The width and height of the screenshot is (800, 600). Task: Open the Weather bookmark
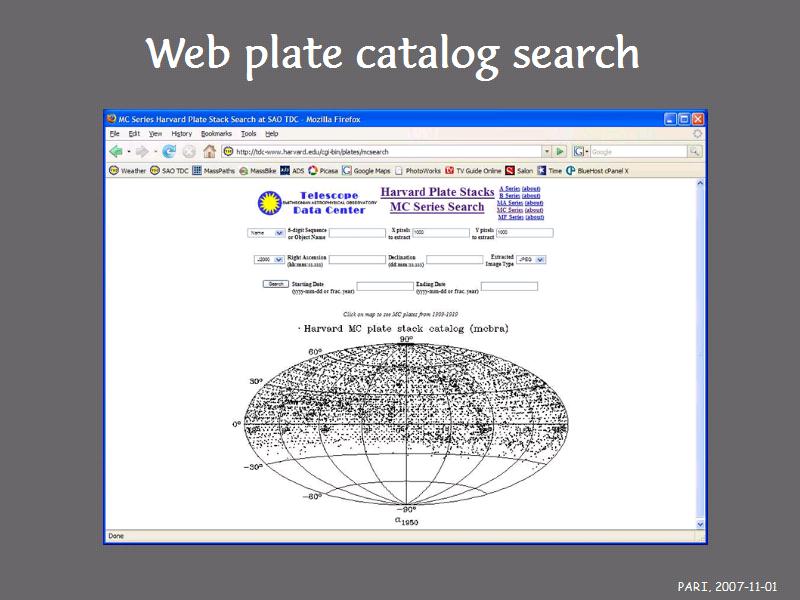coord(127,171)
